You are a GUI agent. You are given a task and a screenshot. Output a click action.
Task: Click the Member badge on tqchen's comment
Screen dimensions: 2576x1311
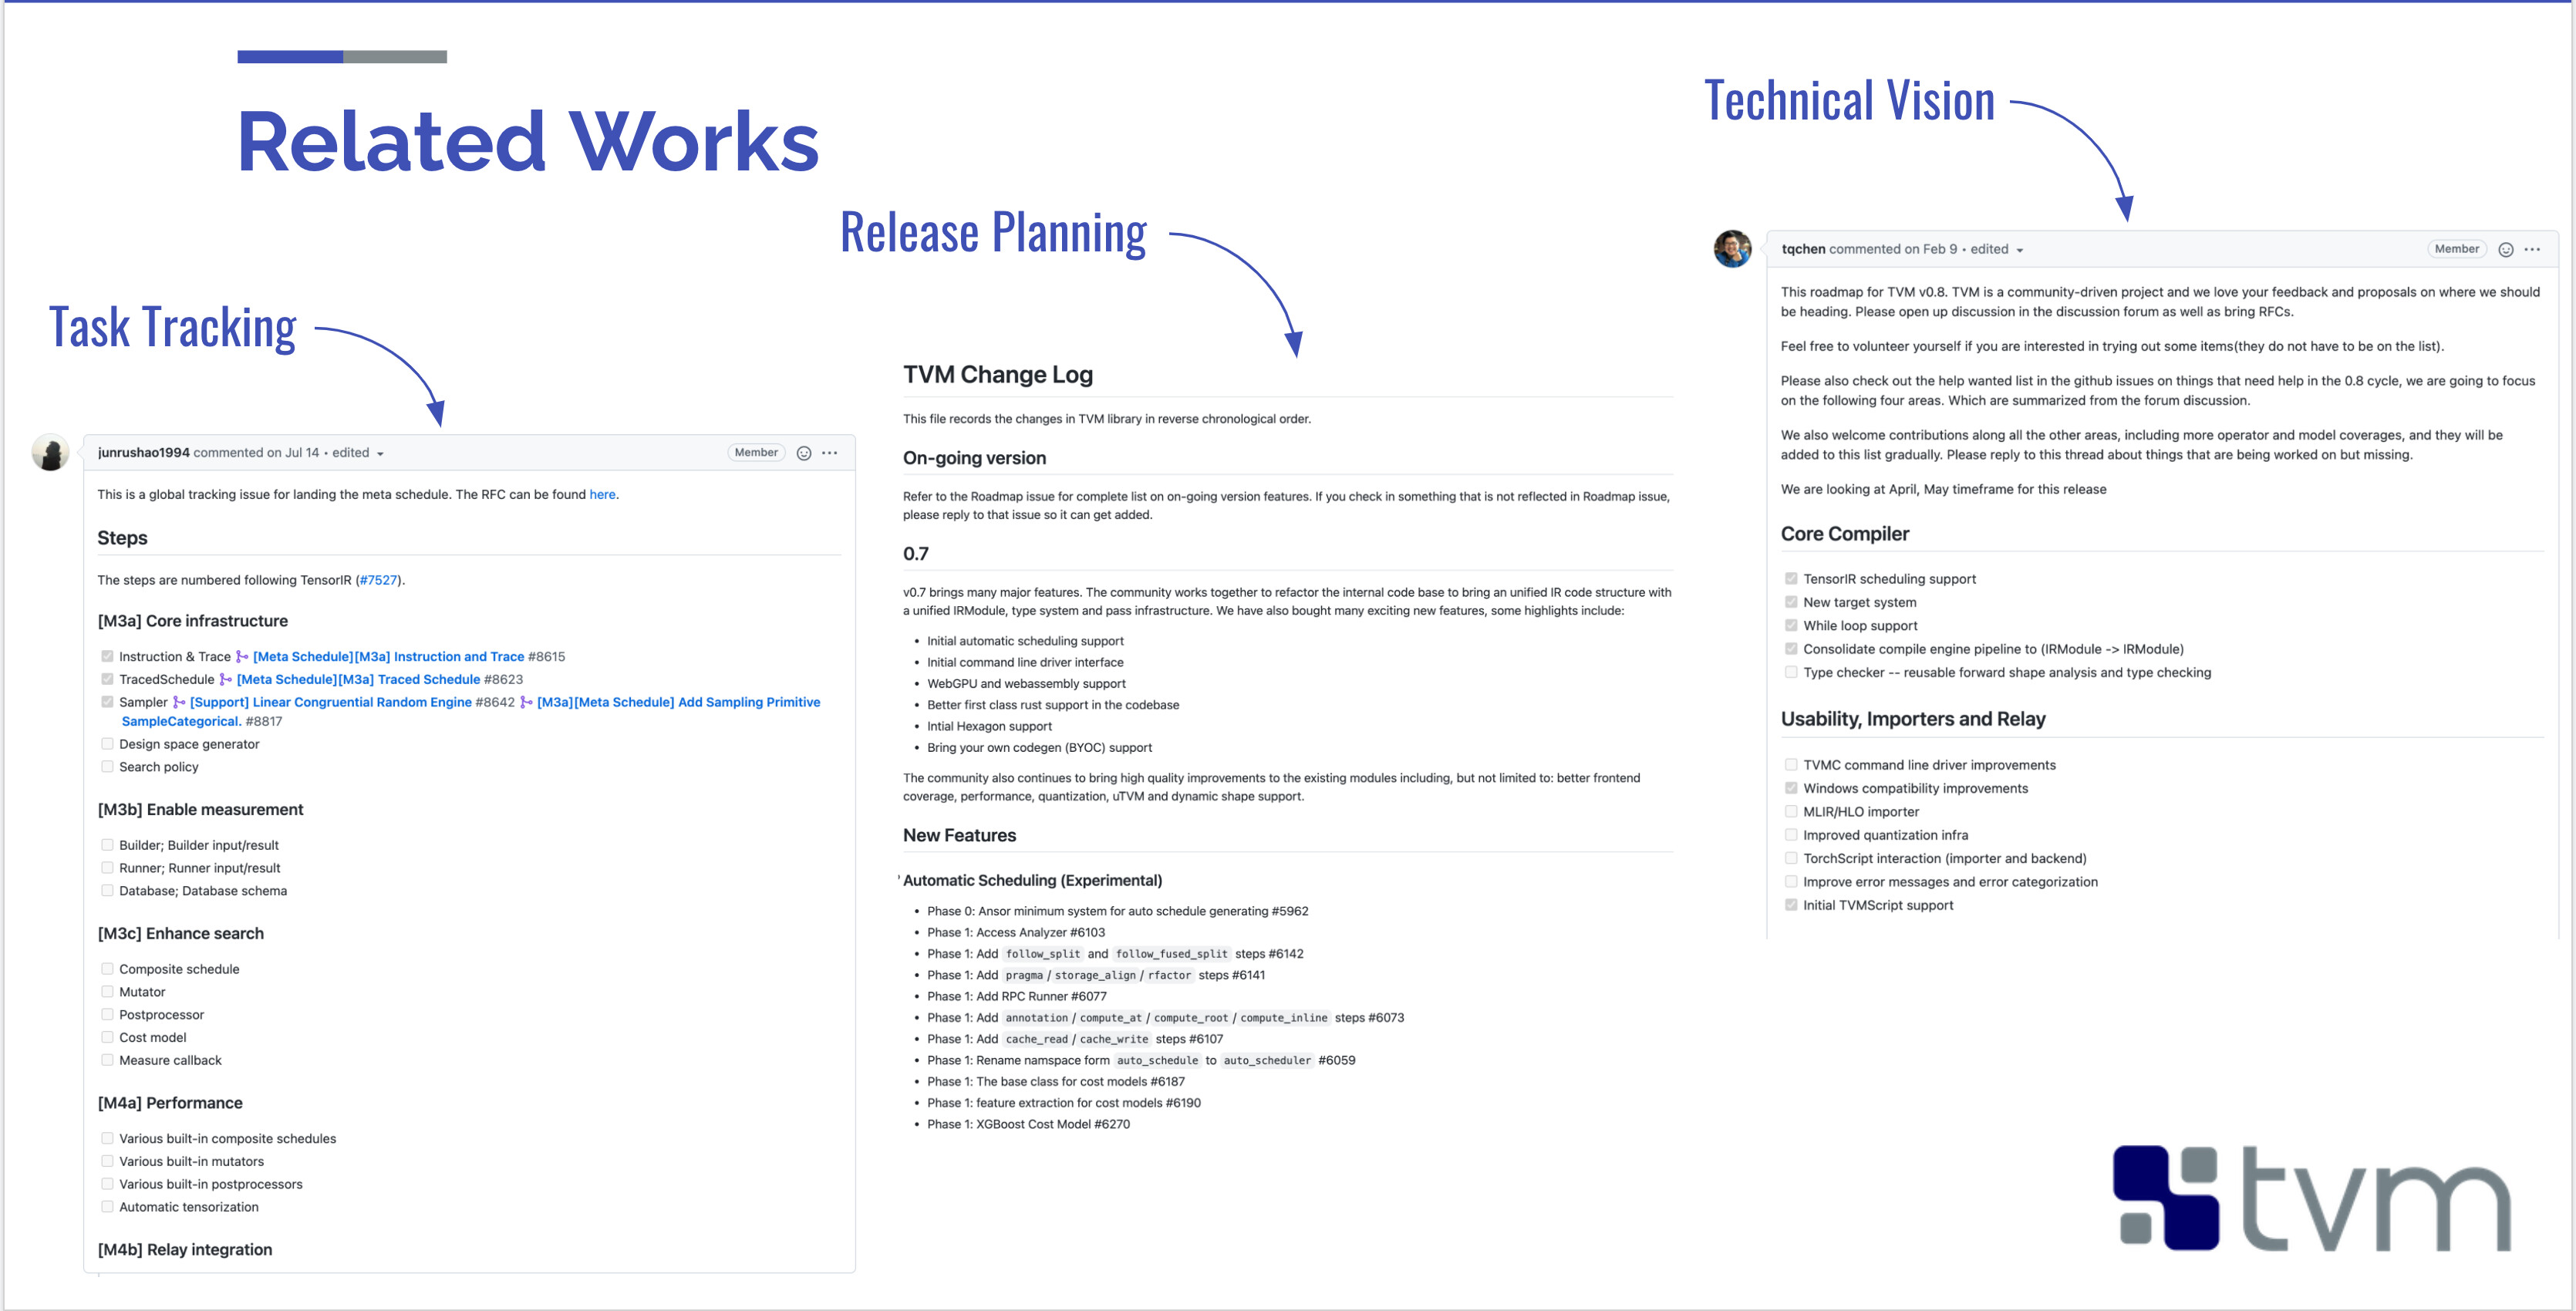tap(2456, 249)
